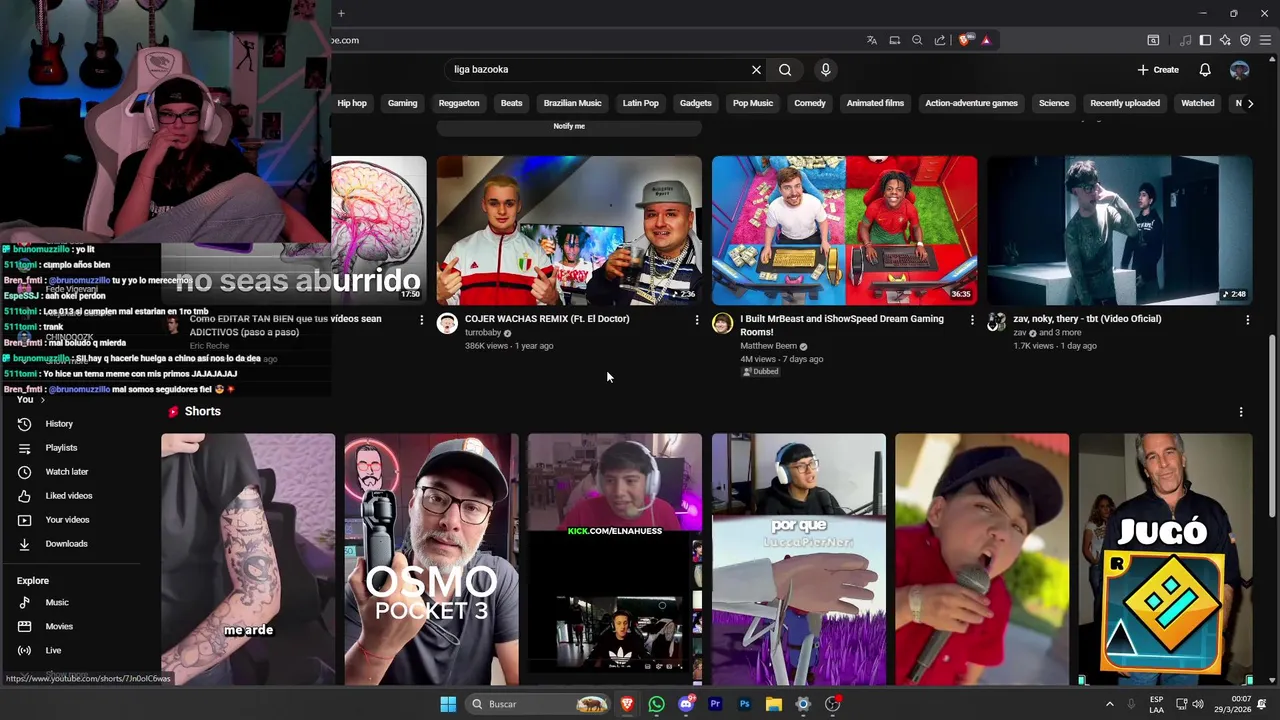1280x720 pixels.
Task: Open the Matthew Beem channel avatar
Action: pyautogui.click(x=722, y=323)
